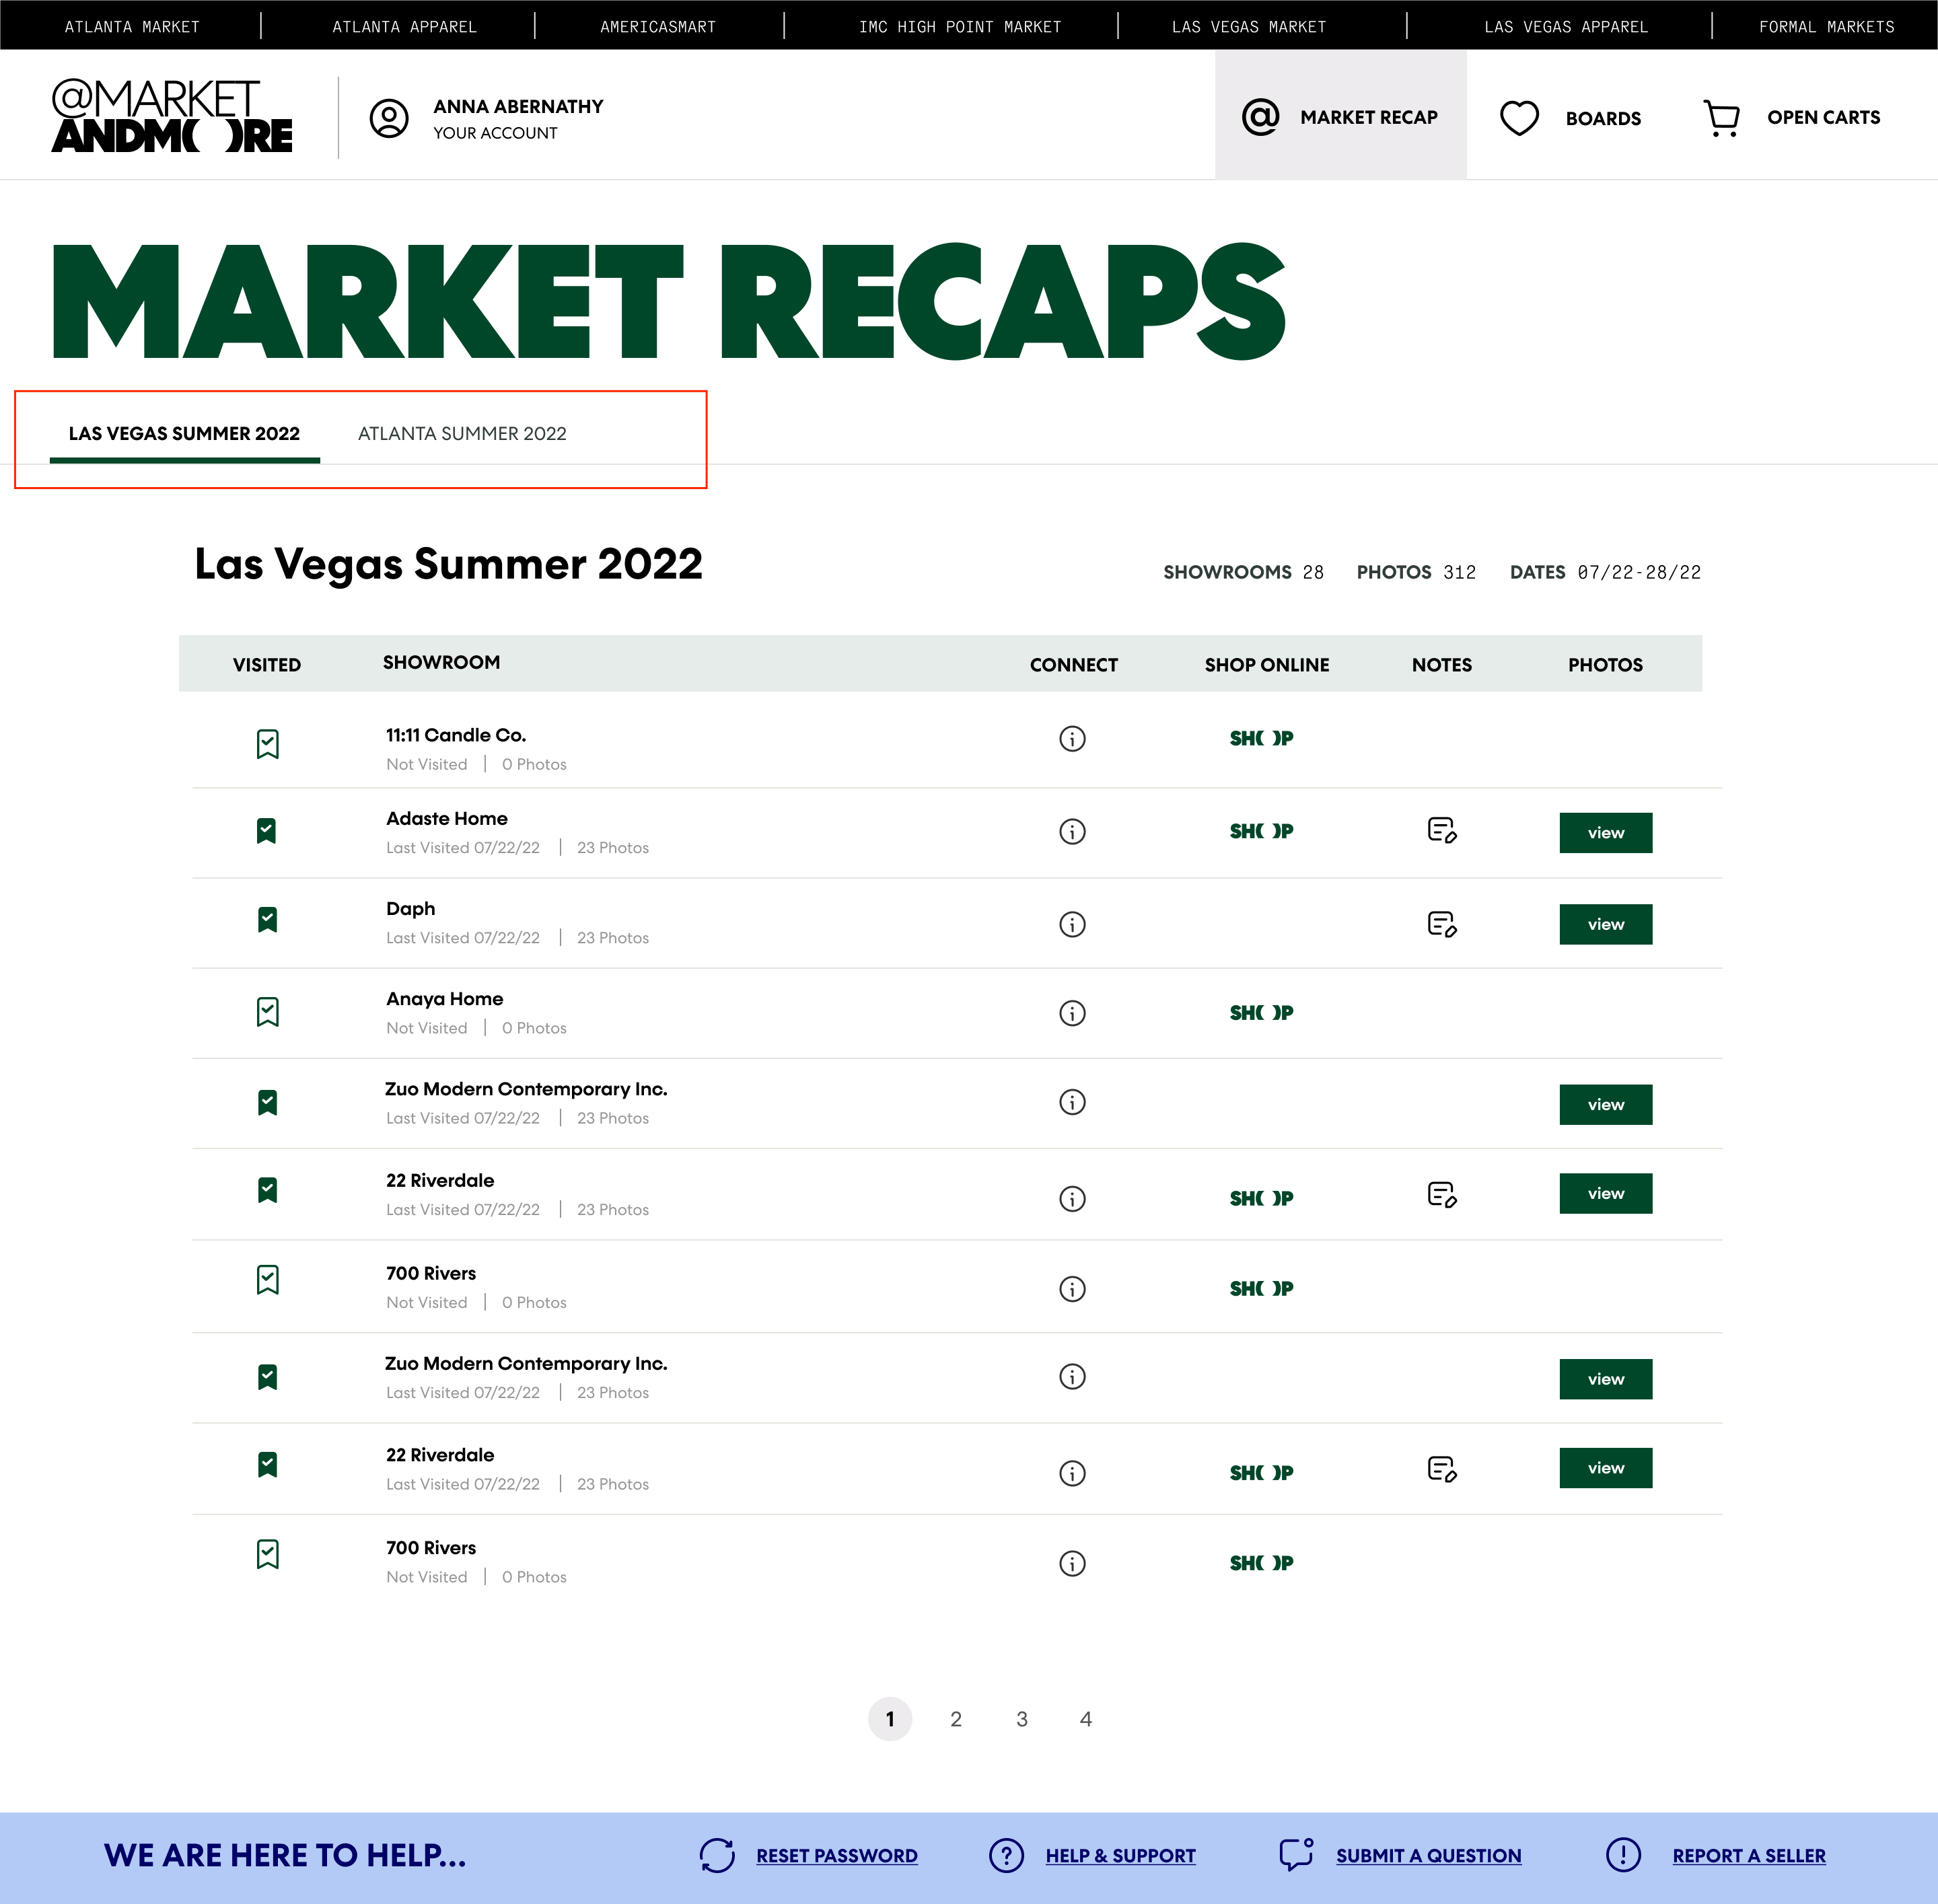Click the Reset Password refresh icon
Screen dimensions: 1938x1904
pos(717,1855)
